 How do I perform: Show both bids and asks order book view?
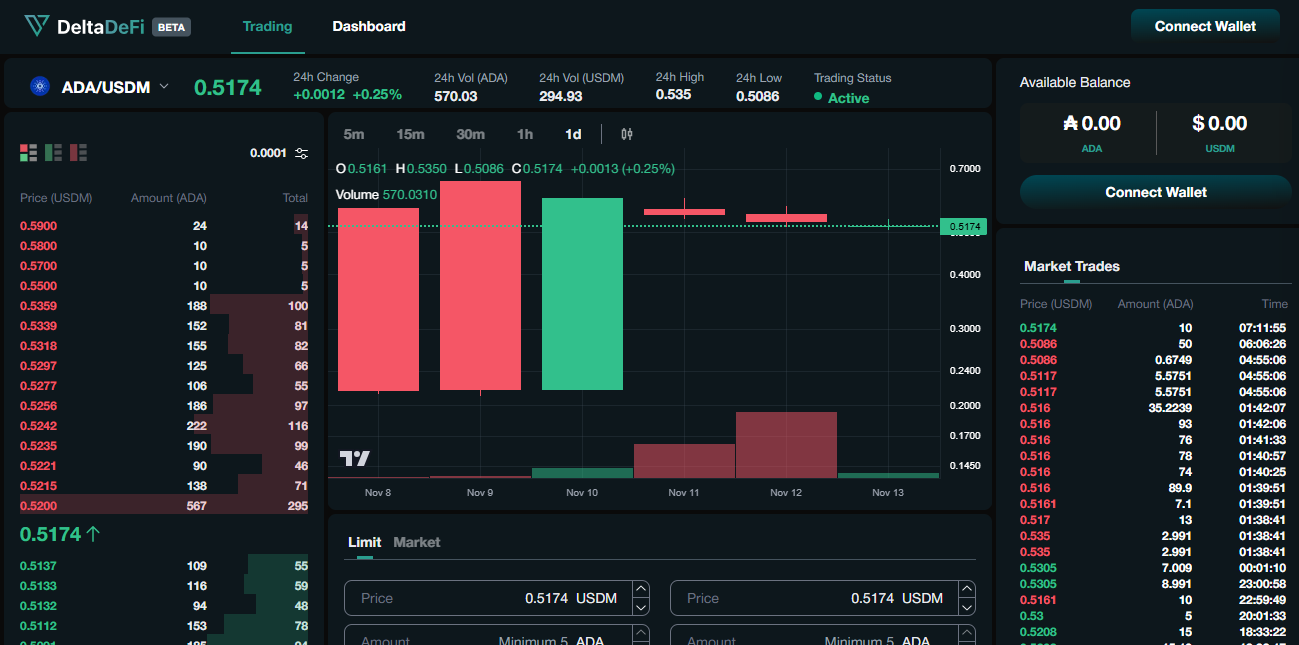[x=29, y=153]
